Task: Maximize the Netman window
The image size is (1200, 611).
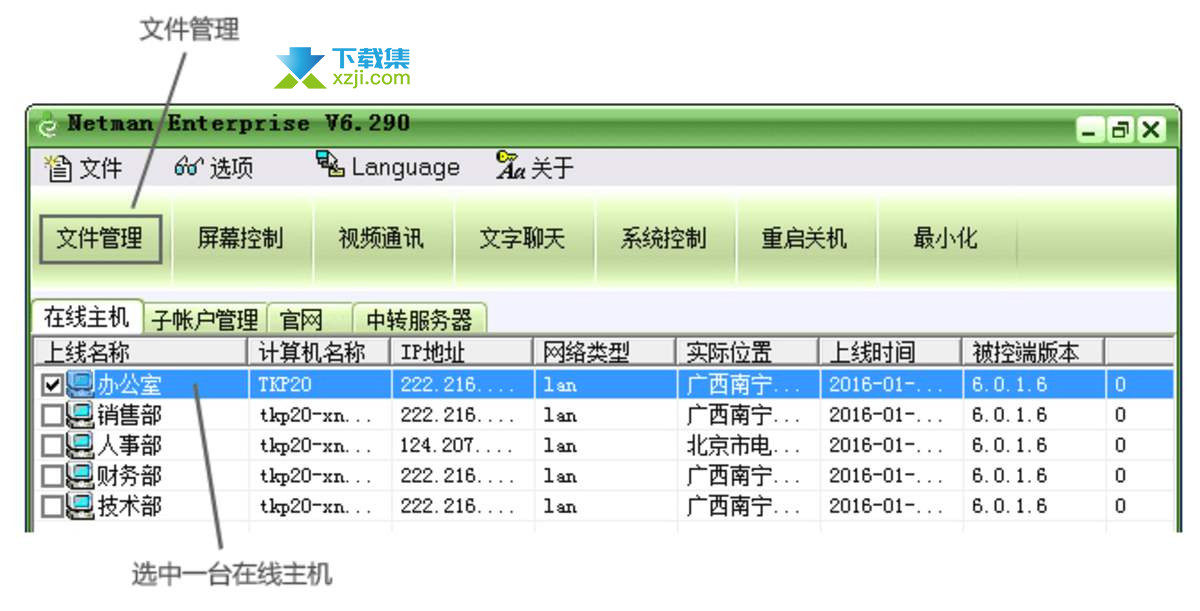Action: [1120, 130]
